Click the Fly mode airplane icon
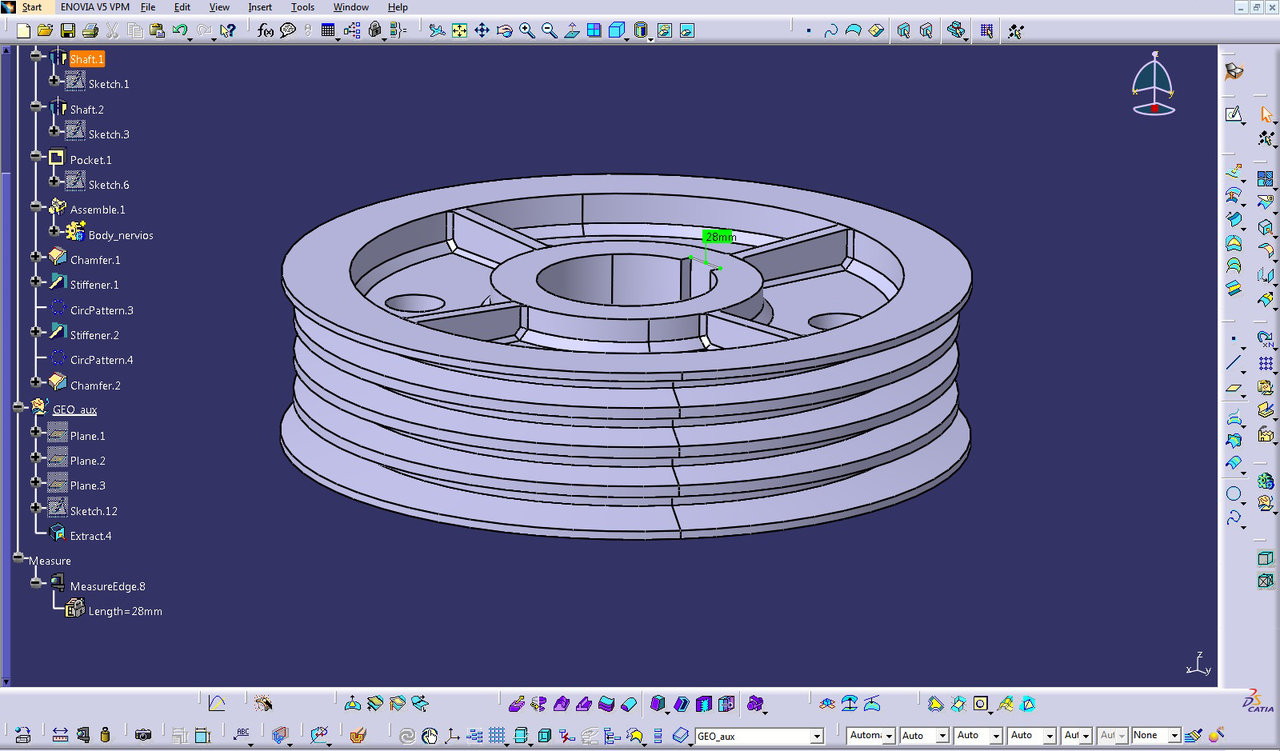This screenshot has width=1280, height=751. (x=437, y=31)
